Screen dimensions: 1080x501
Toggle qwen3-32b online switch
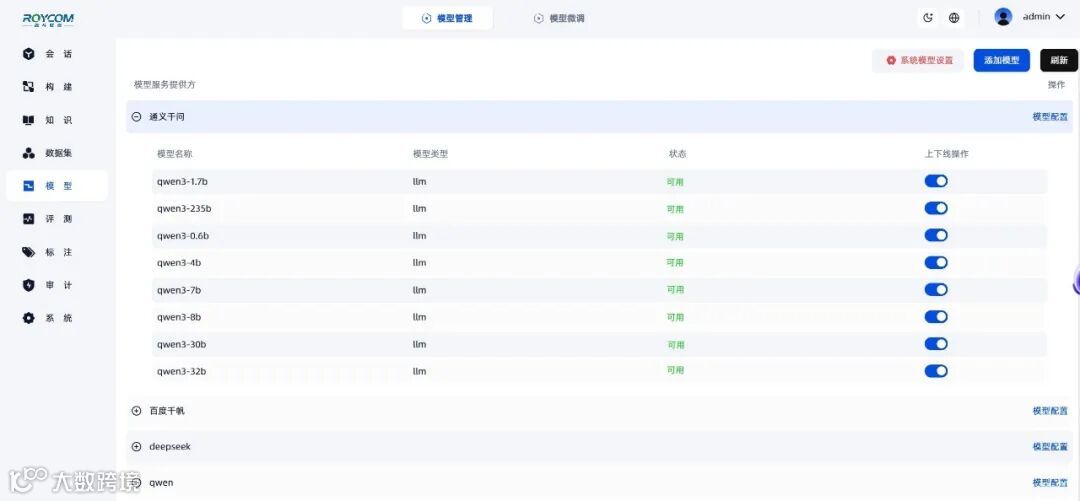[936, 371]
